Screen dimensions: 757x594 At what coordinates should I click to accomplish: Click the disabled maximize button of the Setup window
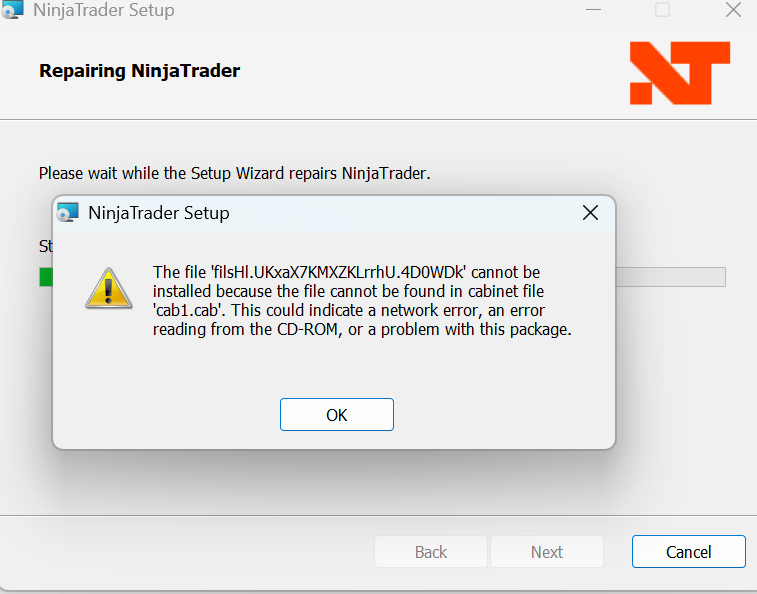pos(662,10)
